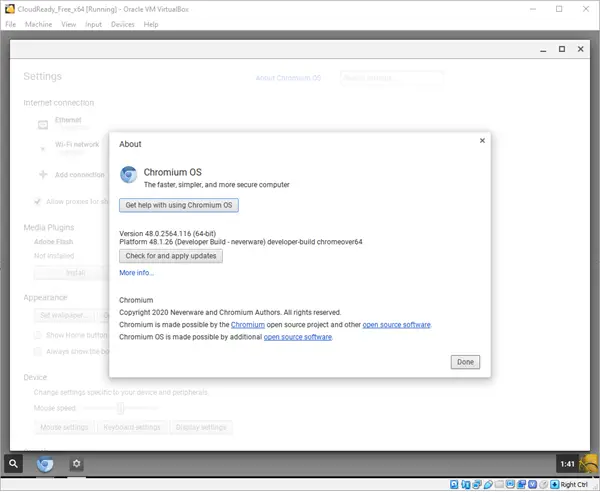The height and width of the screenshot is (492, 600).
Task: Click the Adobe Flash Install button
Action: pyautogui.click(x=72, y=273)
